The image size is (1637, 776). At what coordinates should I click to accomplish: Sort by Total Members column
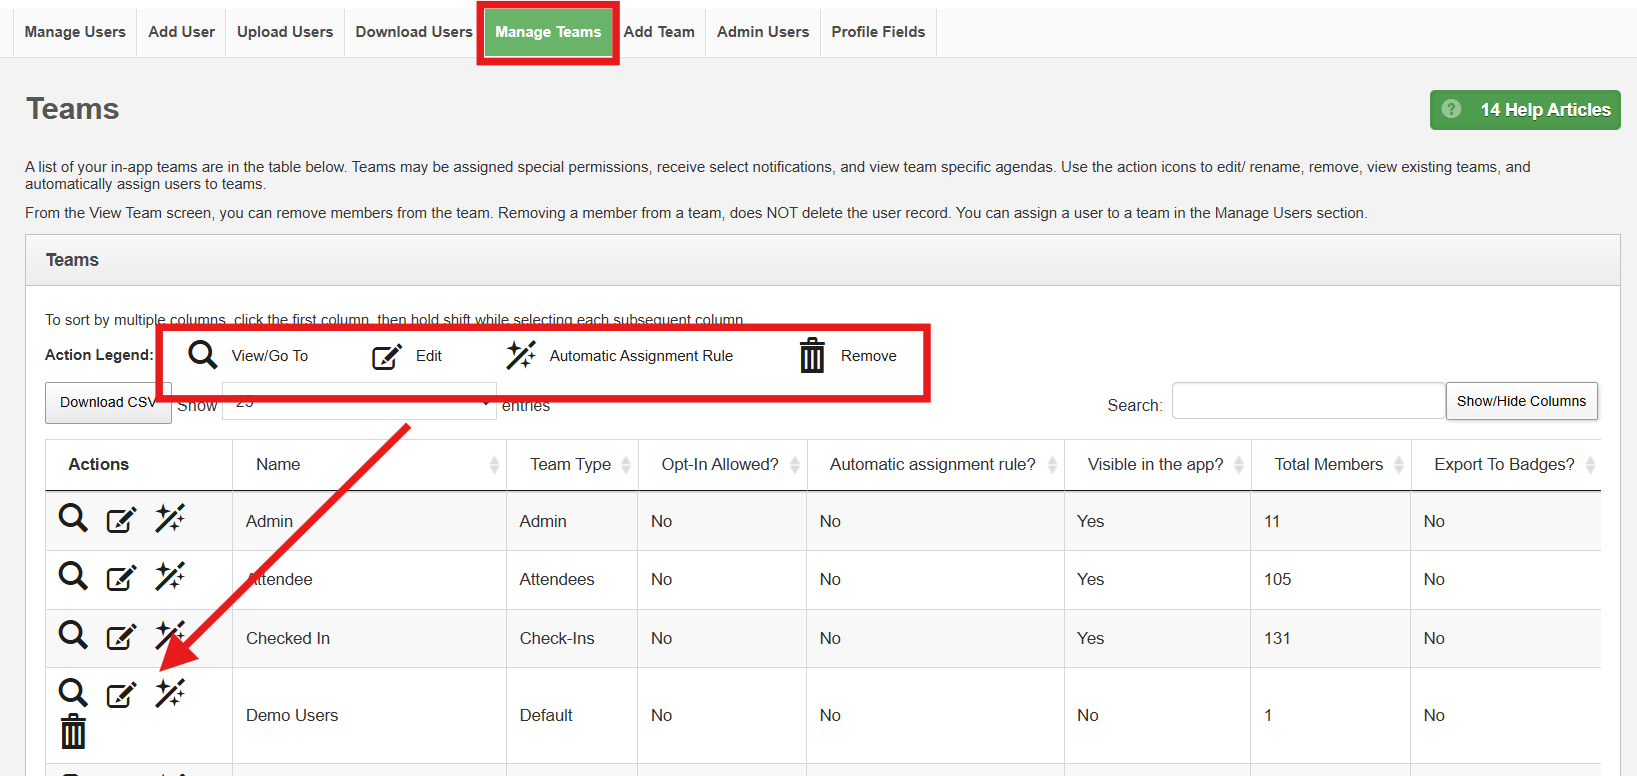click(x=1329, y=465)
